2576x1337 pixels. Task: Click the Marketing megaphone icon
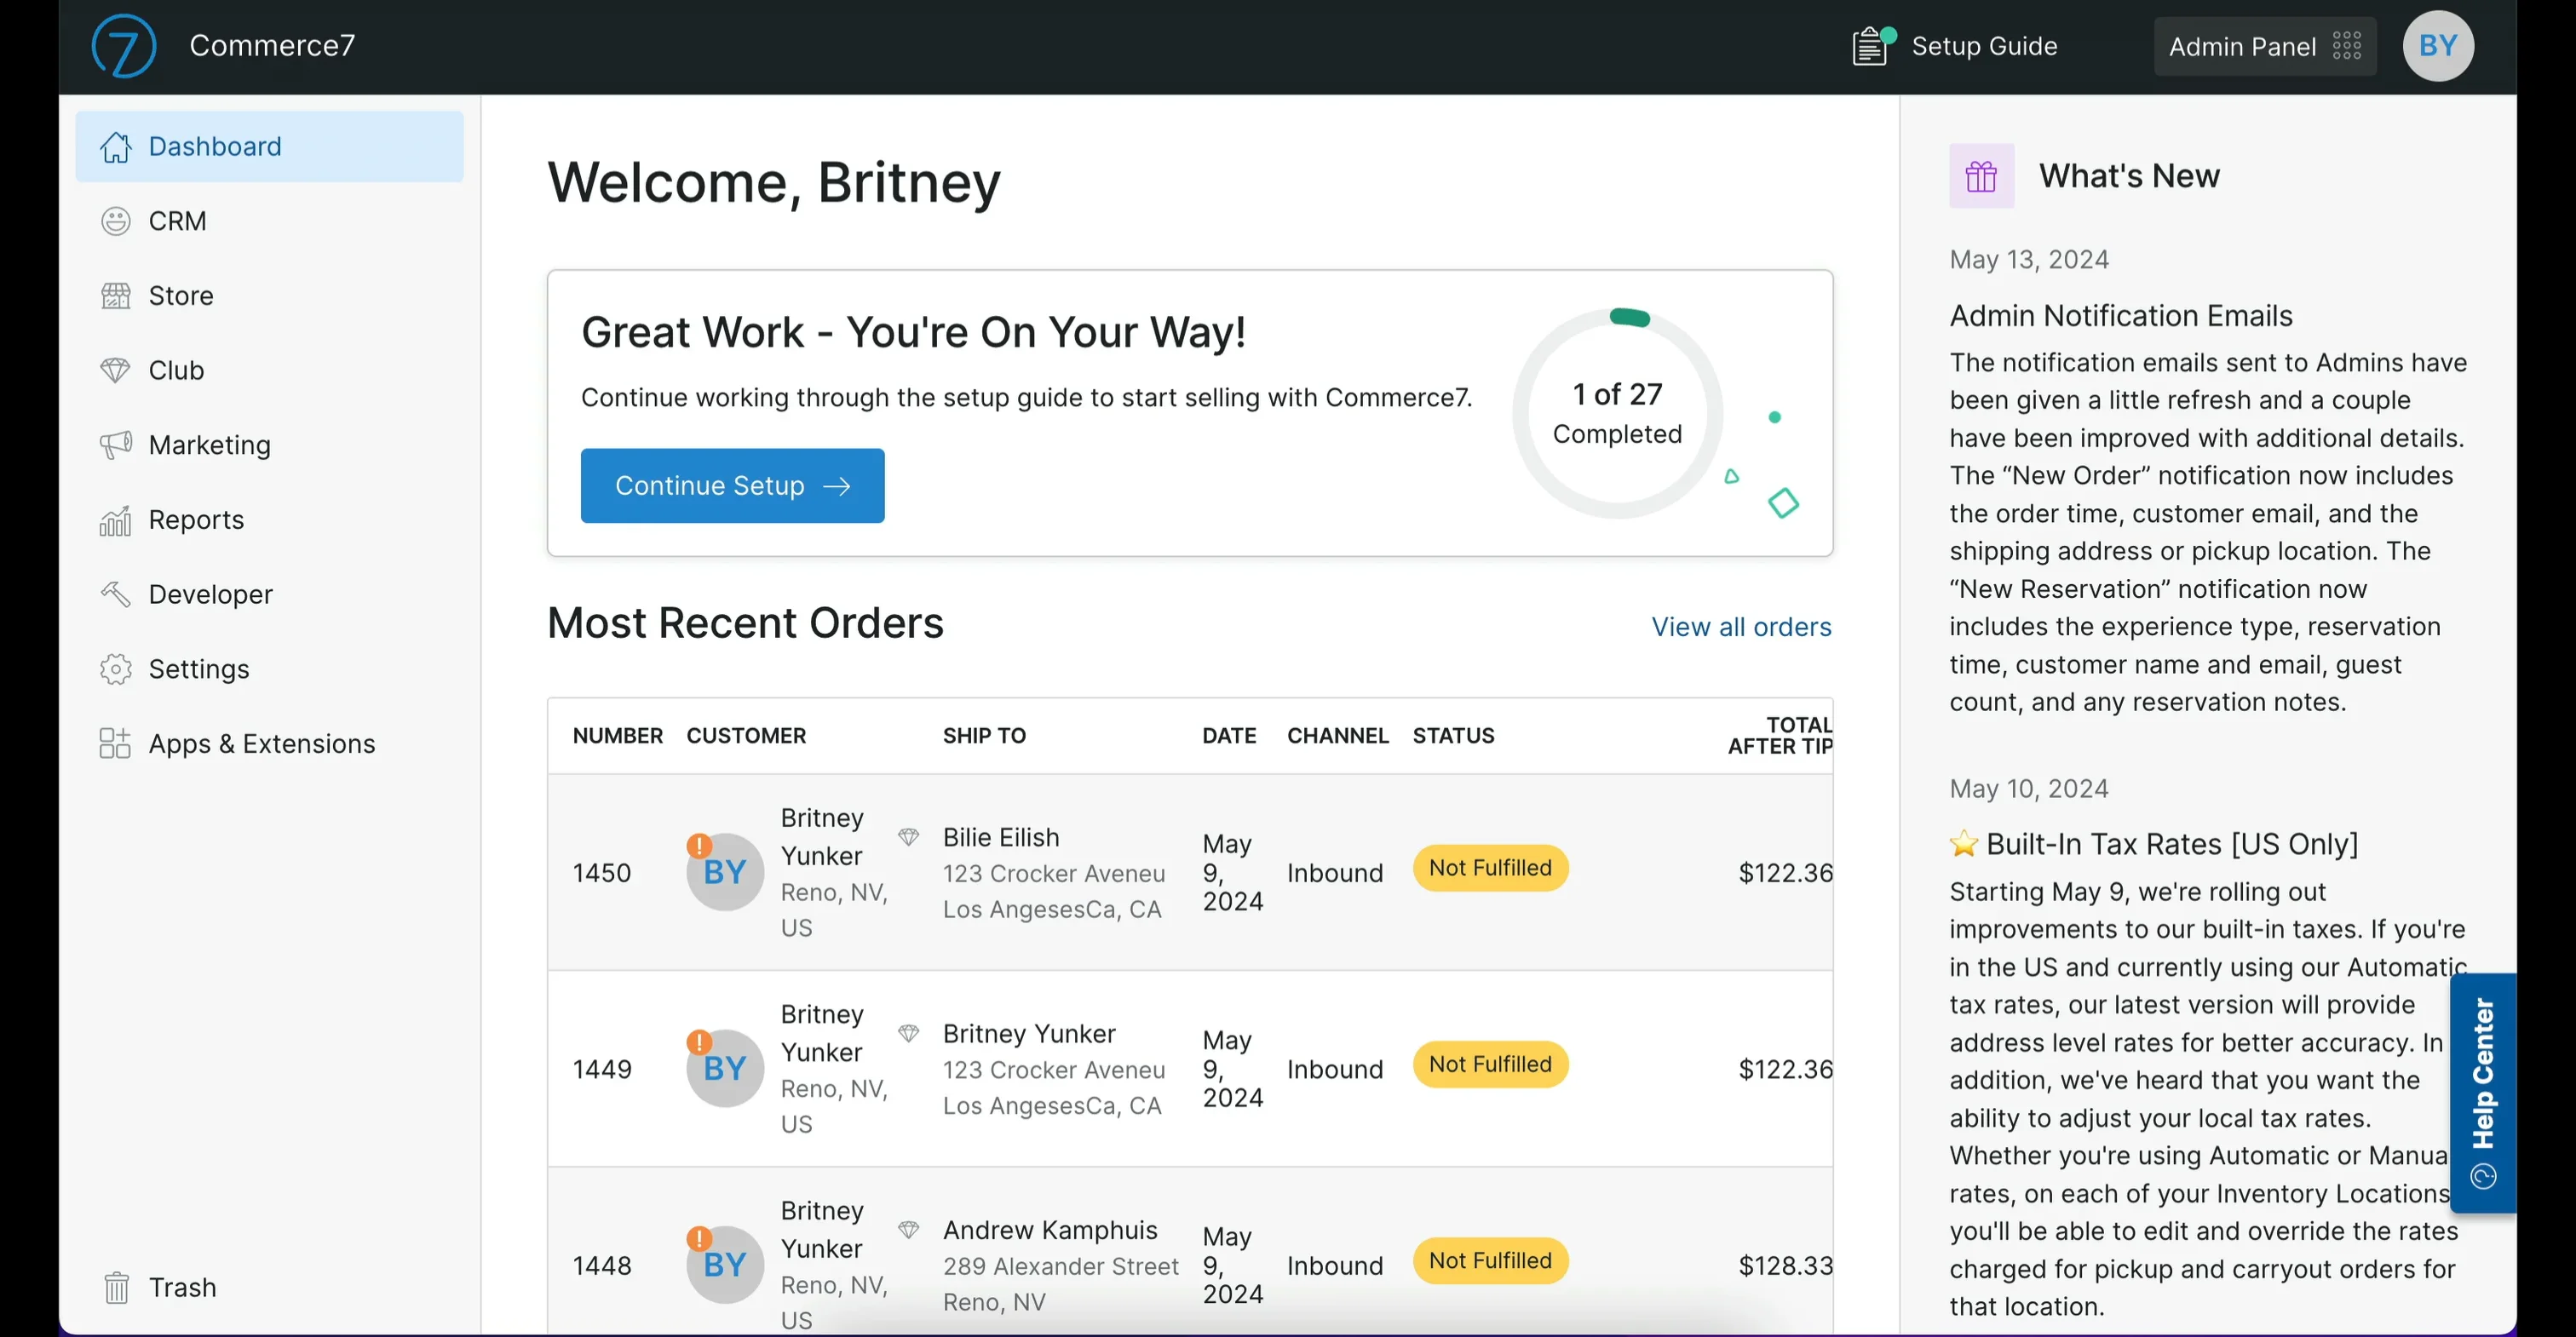[115, 444]
